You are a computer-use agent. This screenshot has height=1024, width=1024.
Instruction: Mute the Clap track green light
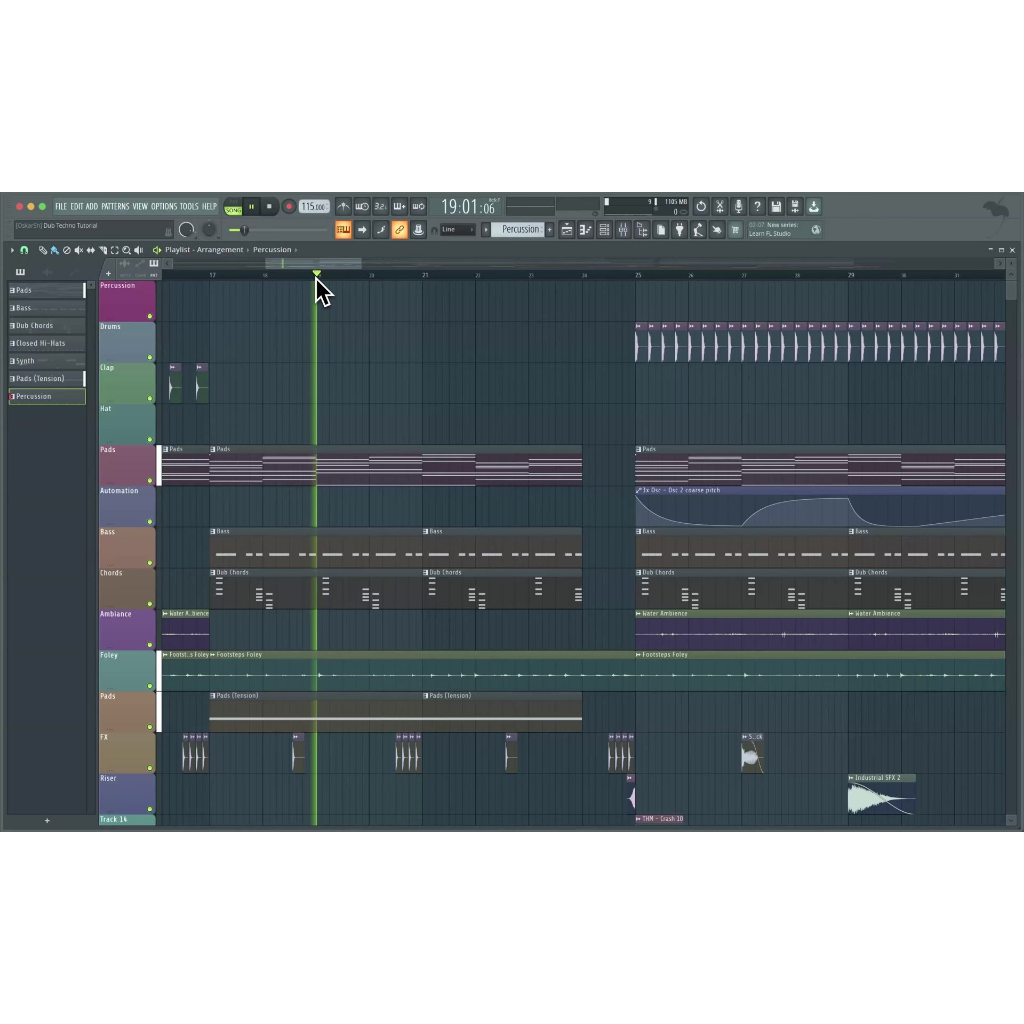click(x=150, y=398)
